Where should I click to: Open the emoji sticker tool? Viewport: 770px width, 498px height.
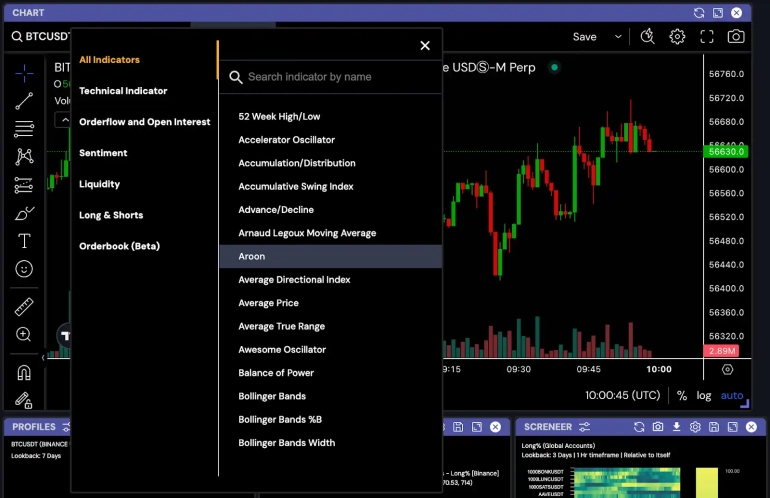point(24,269)
